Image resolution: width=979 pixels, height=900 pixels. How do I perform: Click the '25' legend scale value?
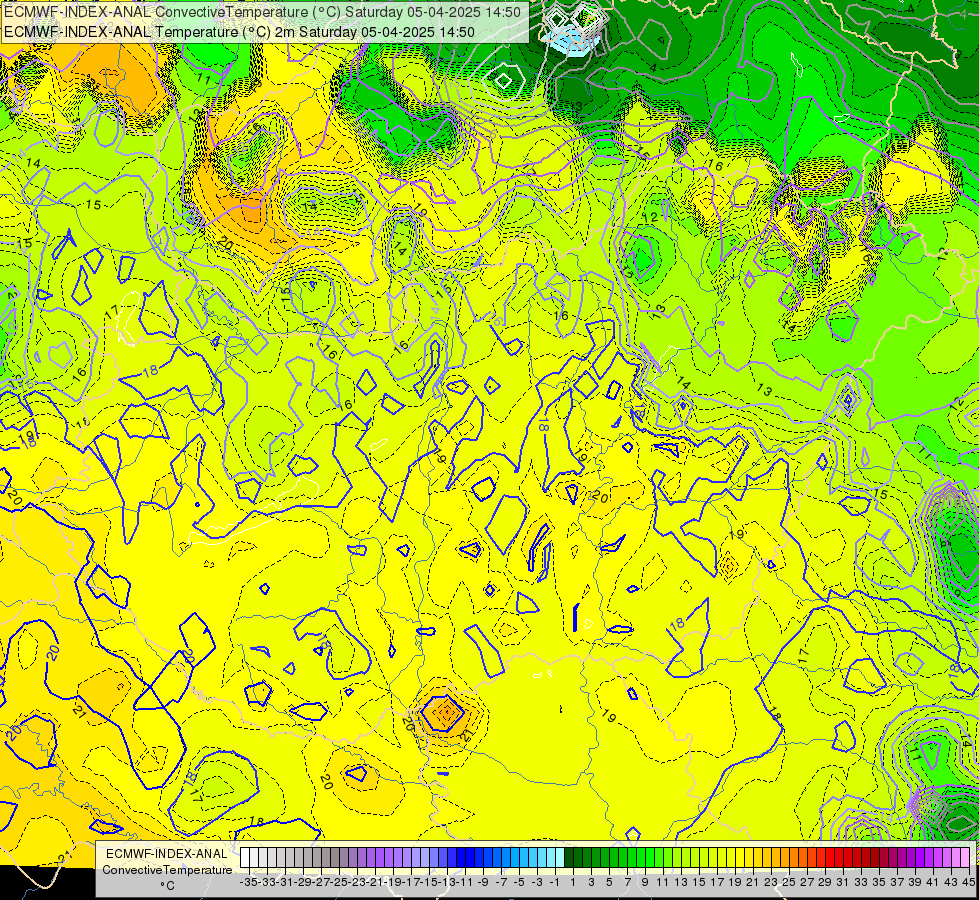coord(789,882)
